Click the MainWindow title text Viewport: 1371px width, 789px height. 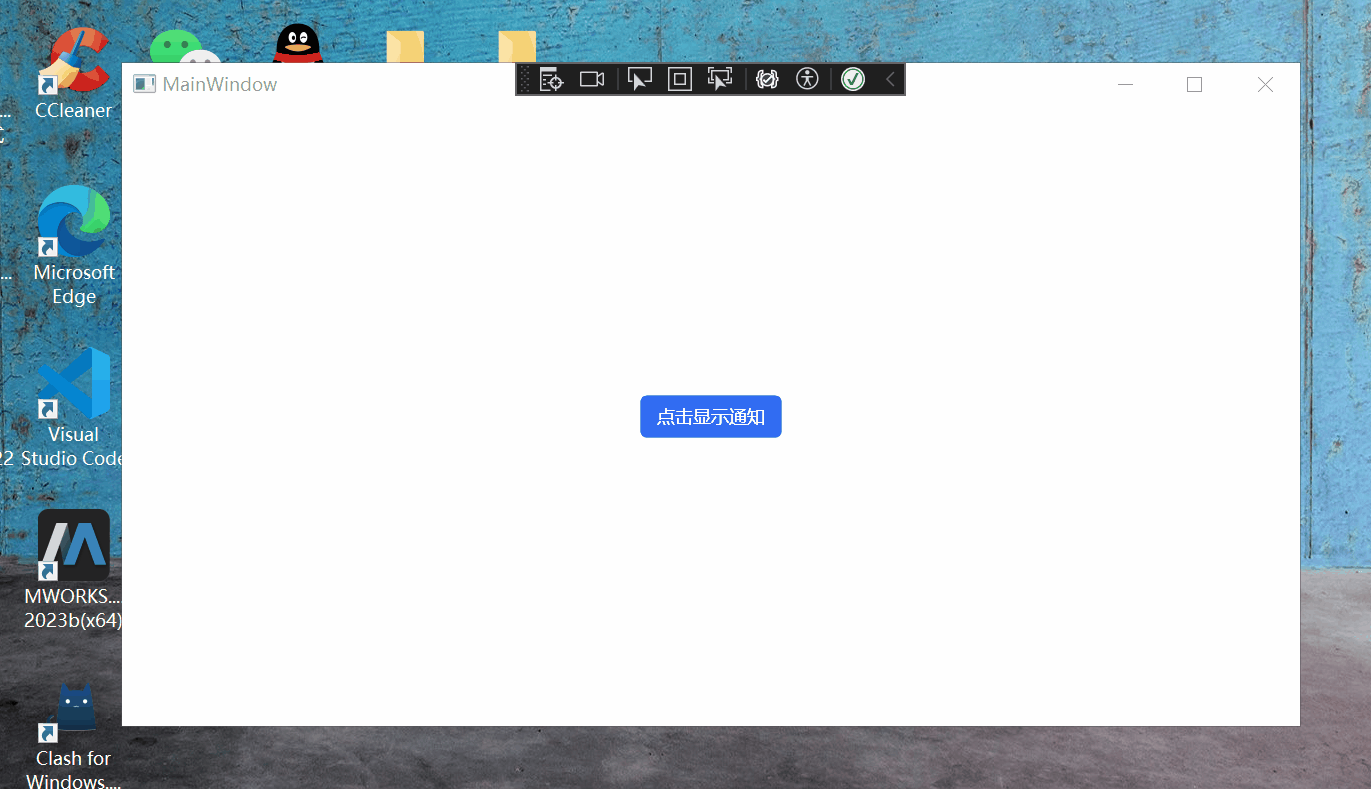click(220, 85)
